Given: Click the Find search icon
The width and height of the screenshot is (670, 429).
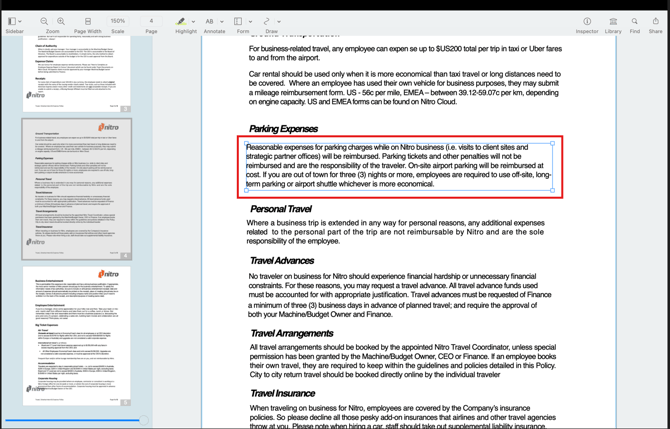Looking at the screenshot, I should [x=635, y=20].
